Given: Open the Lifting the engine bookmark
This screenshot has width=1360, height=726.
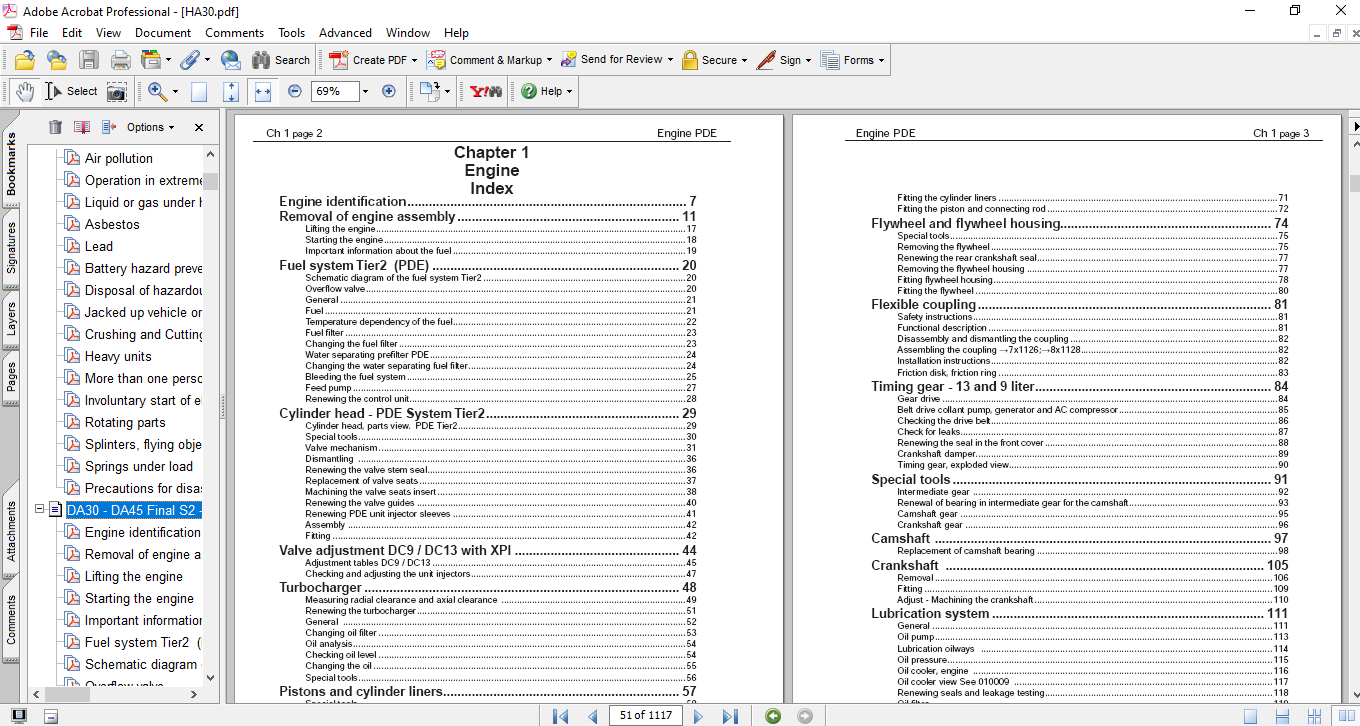Looking at the screenshot, I should (x=134, y=576).
